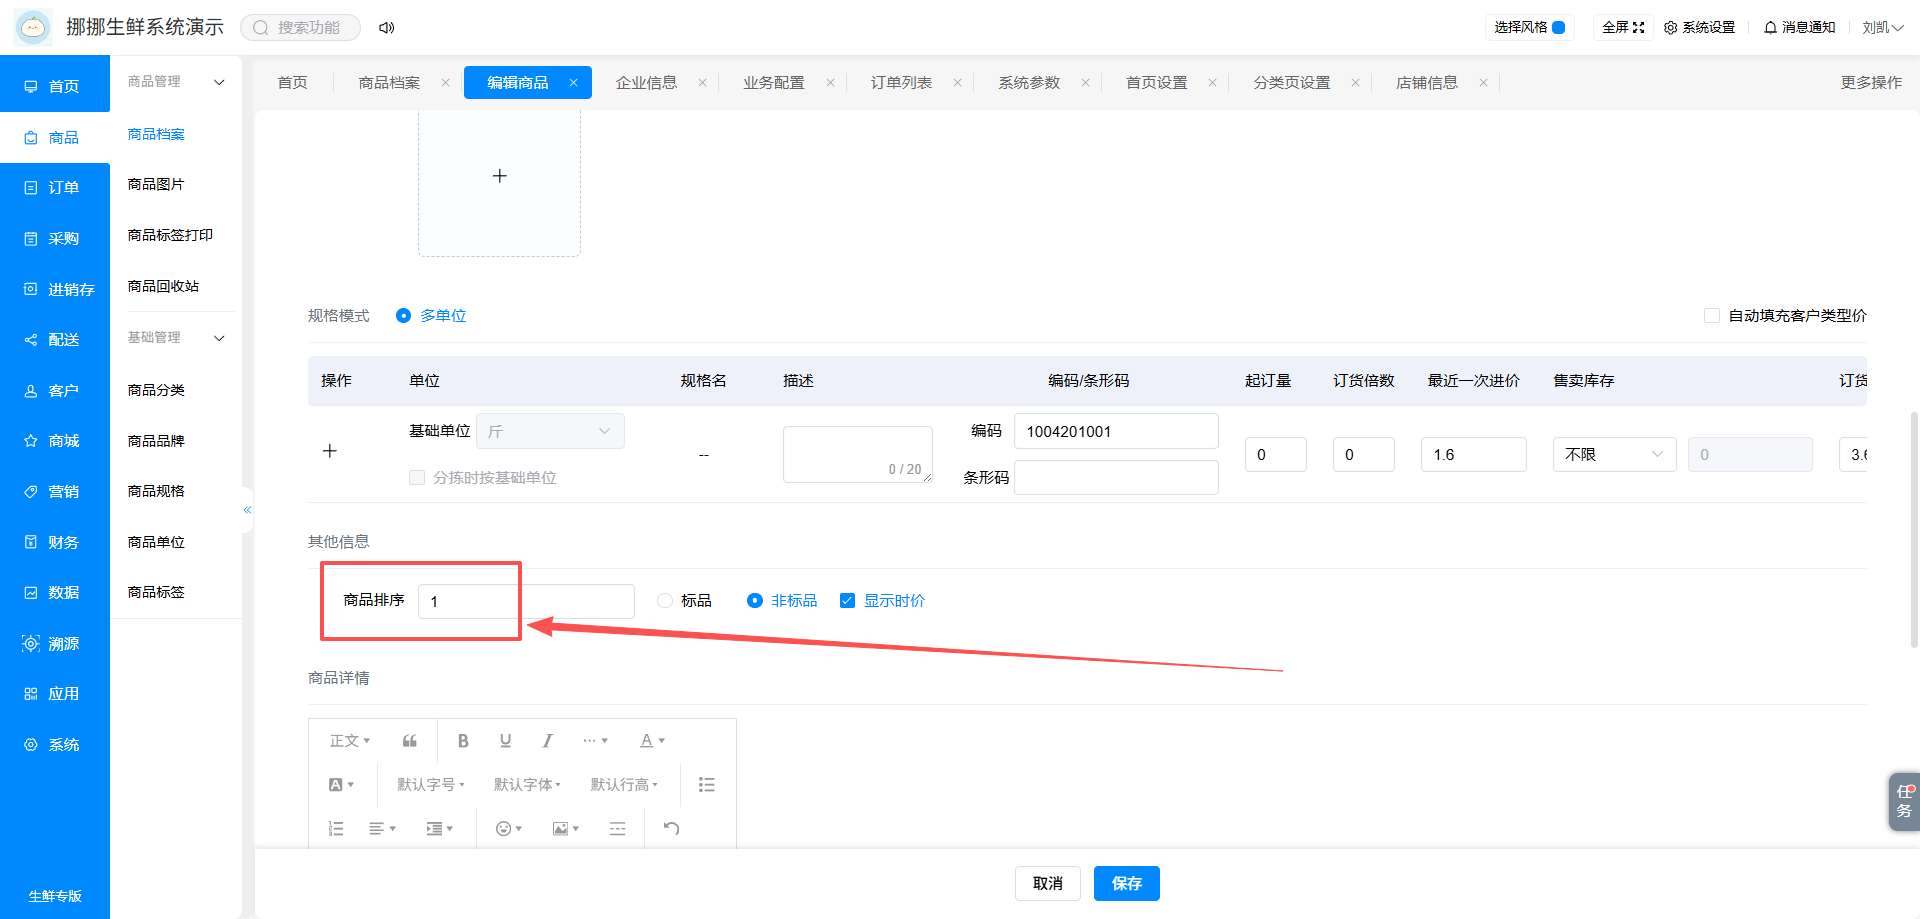Check 分拣时按基础单位 checkbox
The width and height of the screenshot is (1920, 919).
point(417,478)
